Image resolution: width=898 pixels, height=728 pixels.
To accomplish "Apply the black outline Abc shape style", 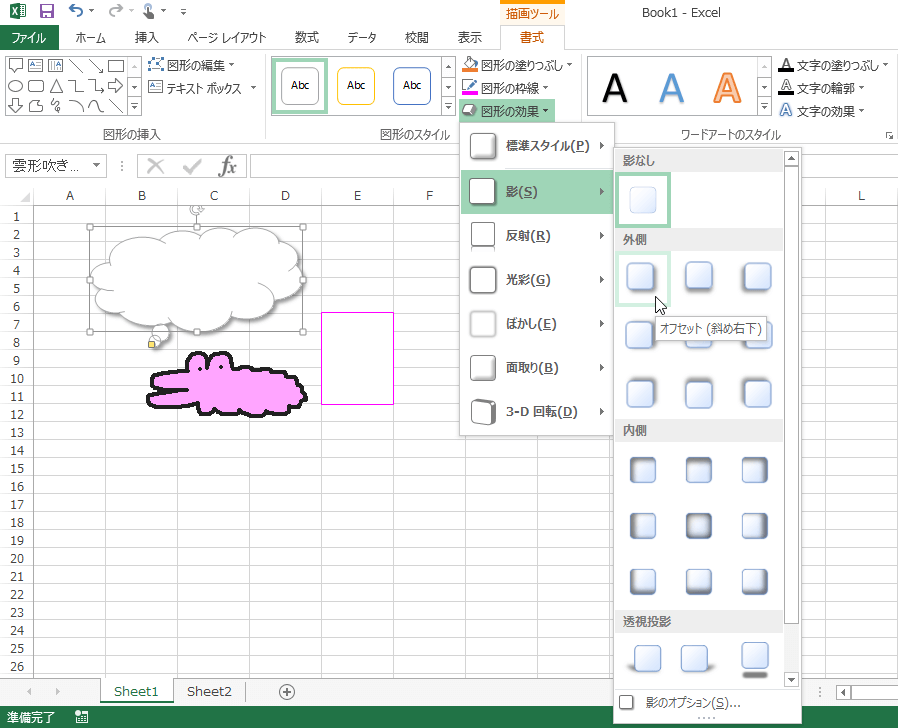I will pos(300,86).
